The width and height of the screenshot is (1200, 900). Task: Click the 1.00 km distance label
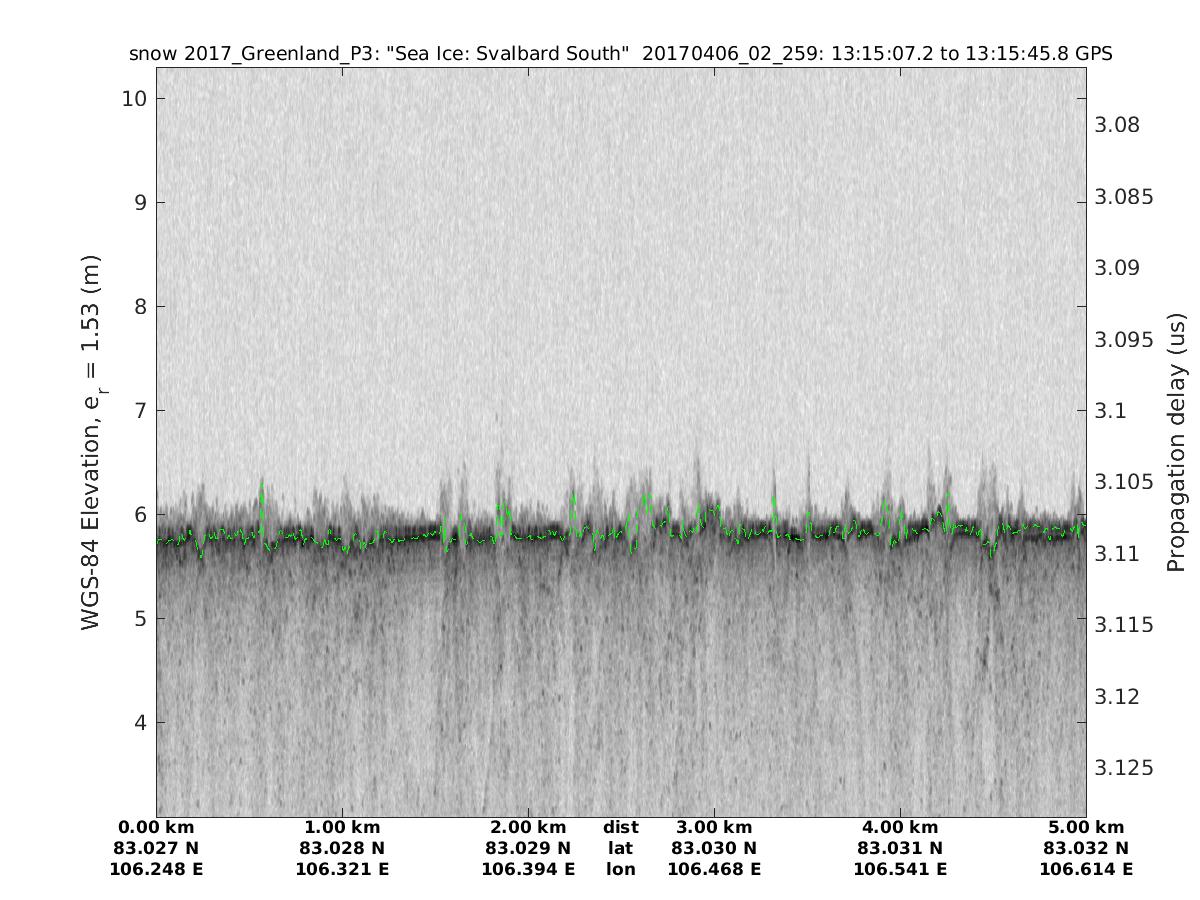[x=342, y=828]
